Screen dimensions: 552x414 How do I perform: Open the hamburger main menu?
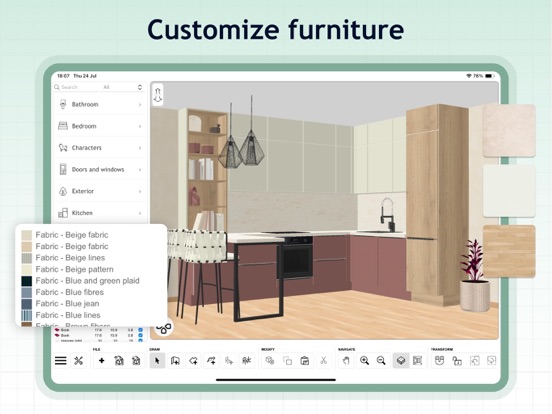click(61, 360)
